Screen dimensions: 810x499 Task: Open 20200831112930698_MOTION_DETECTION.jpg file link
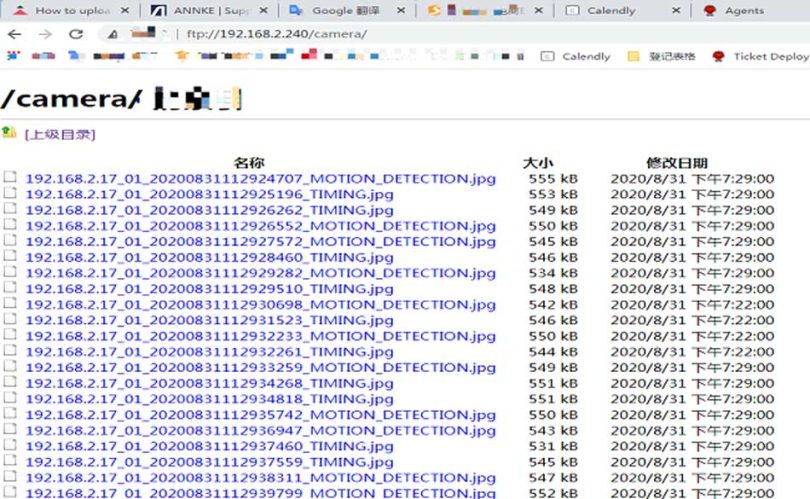pyautogui.click(x=260, y=304)
